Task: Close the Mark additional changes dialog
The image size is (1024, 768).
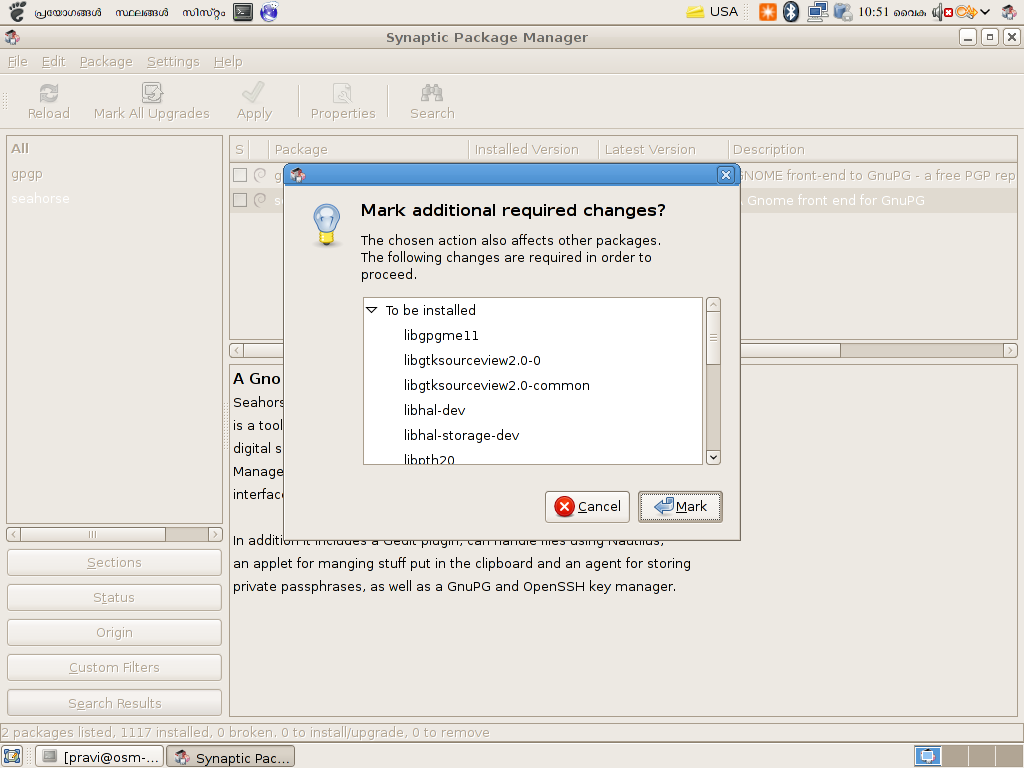Action: click(726, 175)
